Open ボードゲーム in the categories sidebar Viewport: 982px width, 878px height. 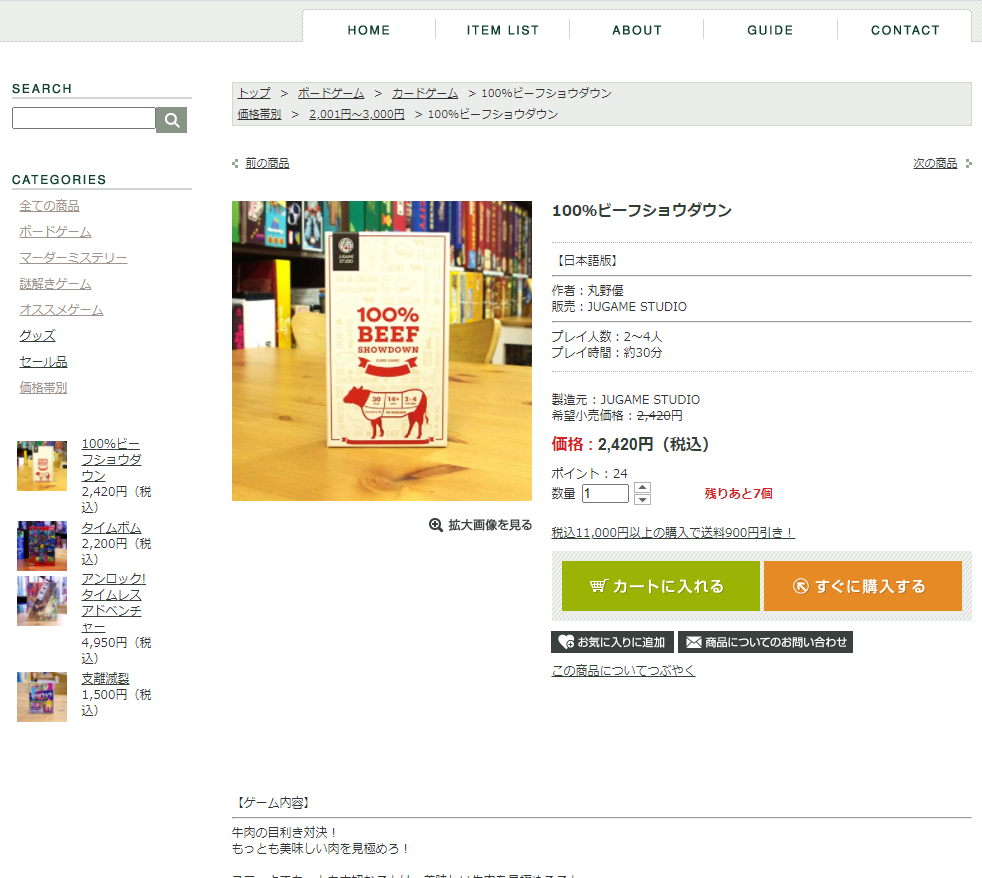tap(55, 232)
